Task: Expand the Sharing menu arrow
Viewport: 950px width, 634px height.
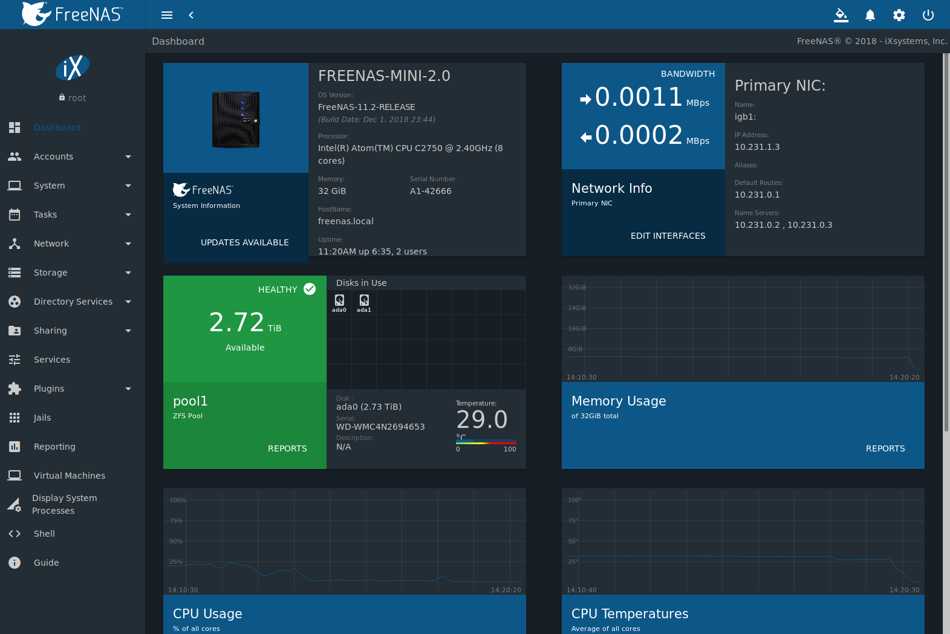Action: 128,331
